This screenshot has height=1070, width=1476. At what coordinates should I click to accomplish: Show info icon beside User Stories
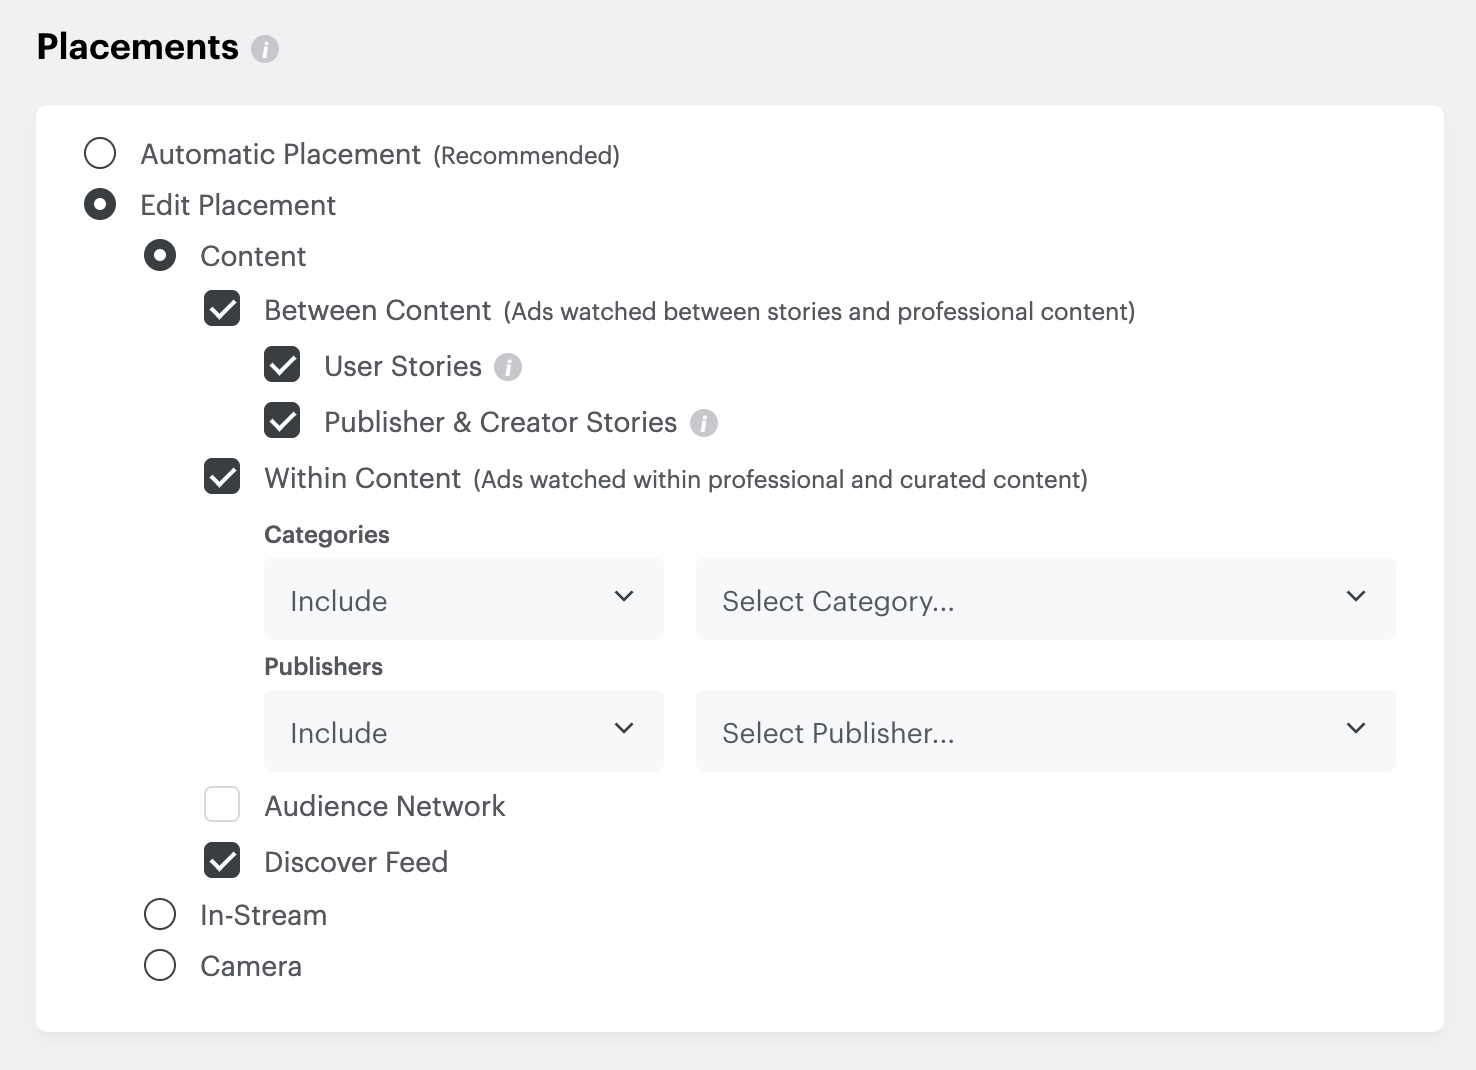508,367
